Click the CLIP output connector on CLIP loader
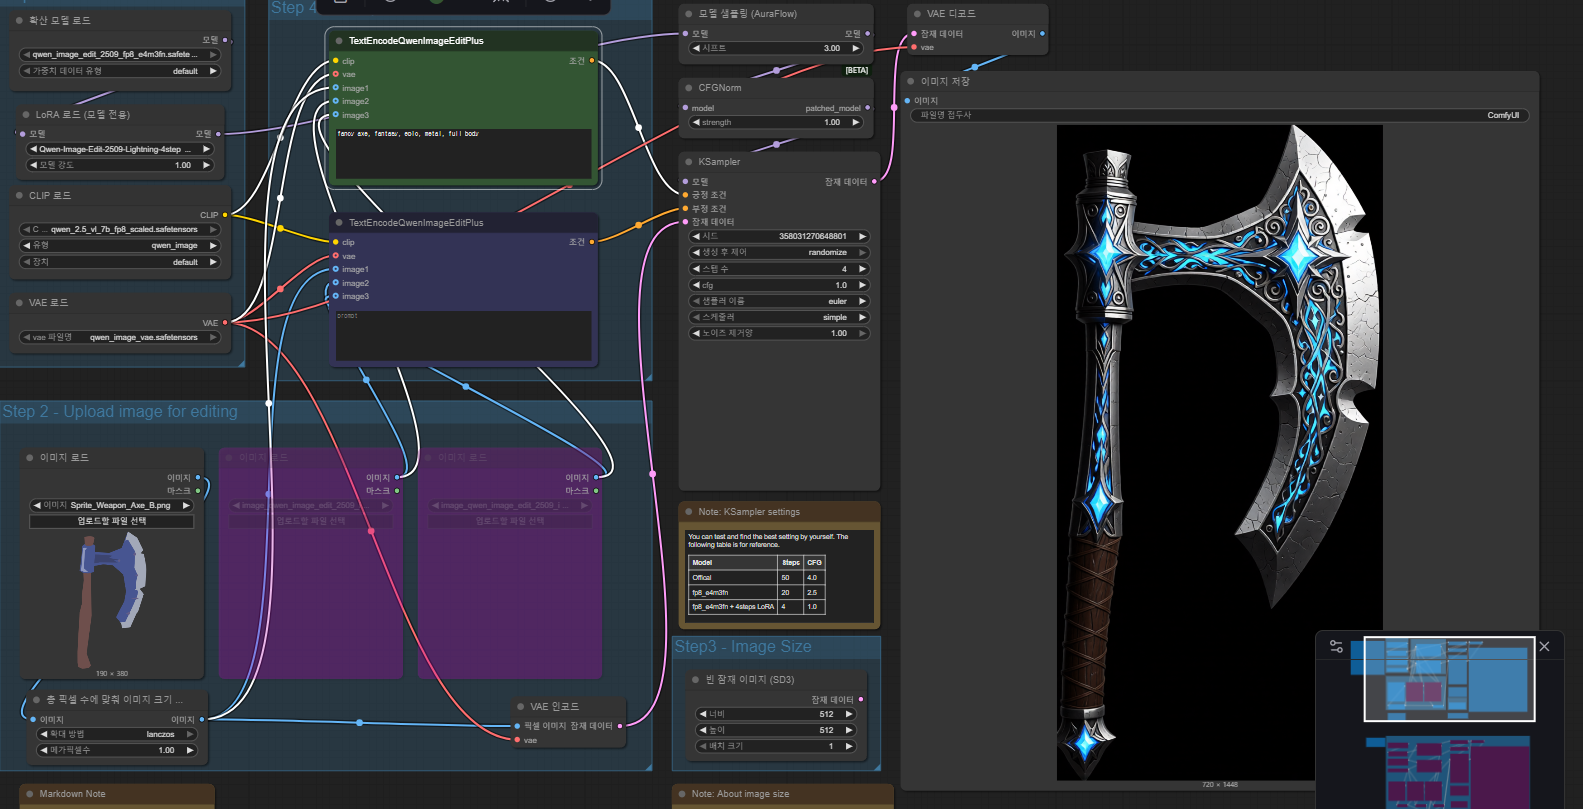 pos(225,215)
